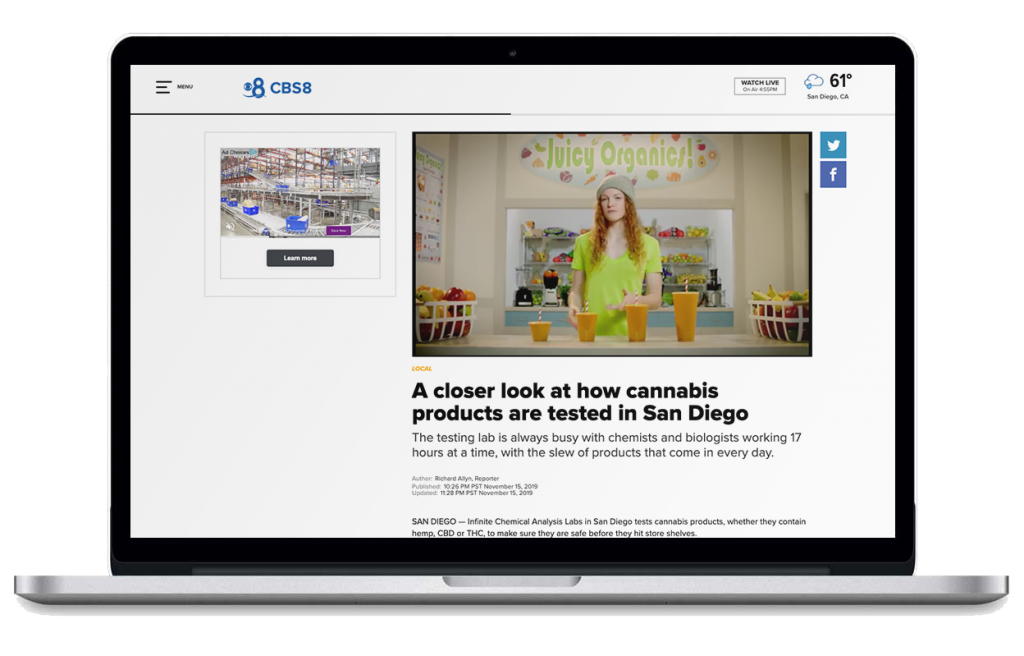Unmute the ad using speaker icon
The image size is (1024, 656).
point(230,227)
